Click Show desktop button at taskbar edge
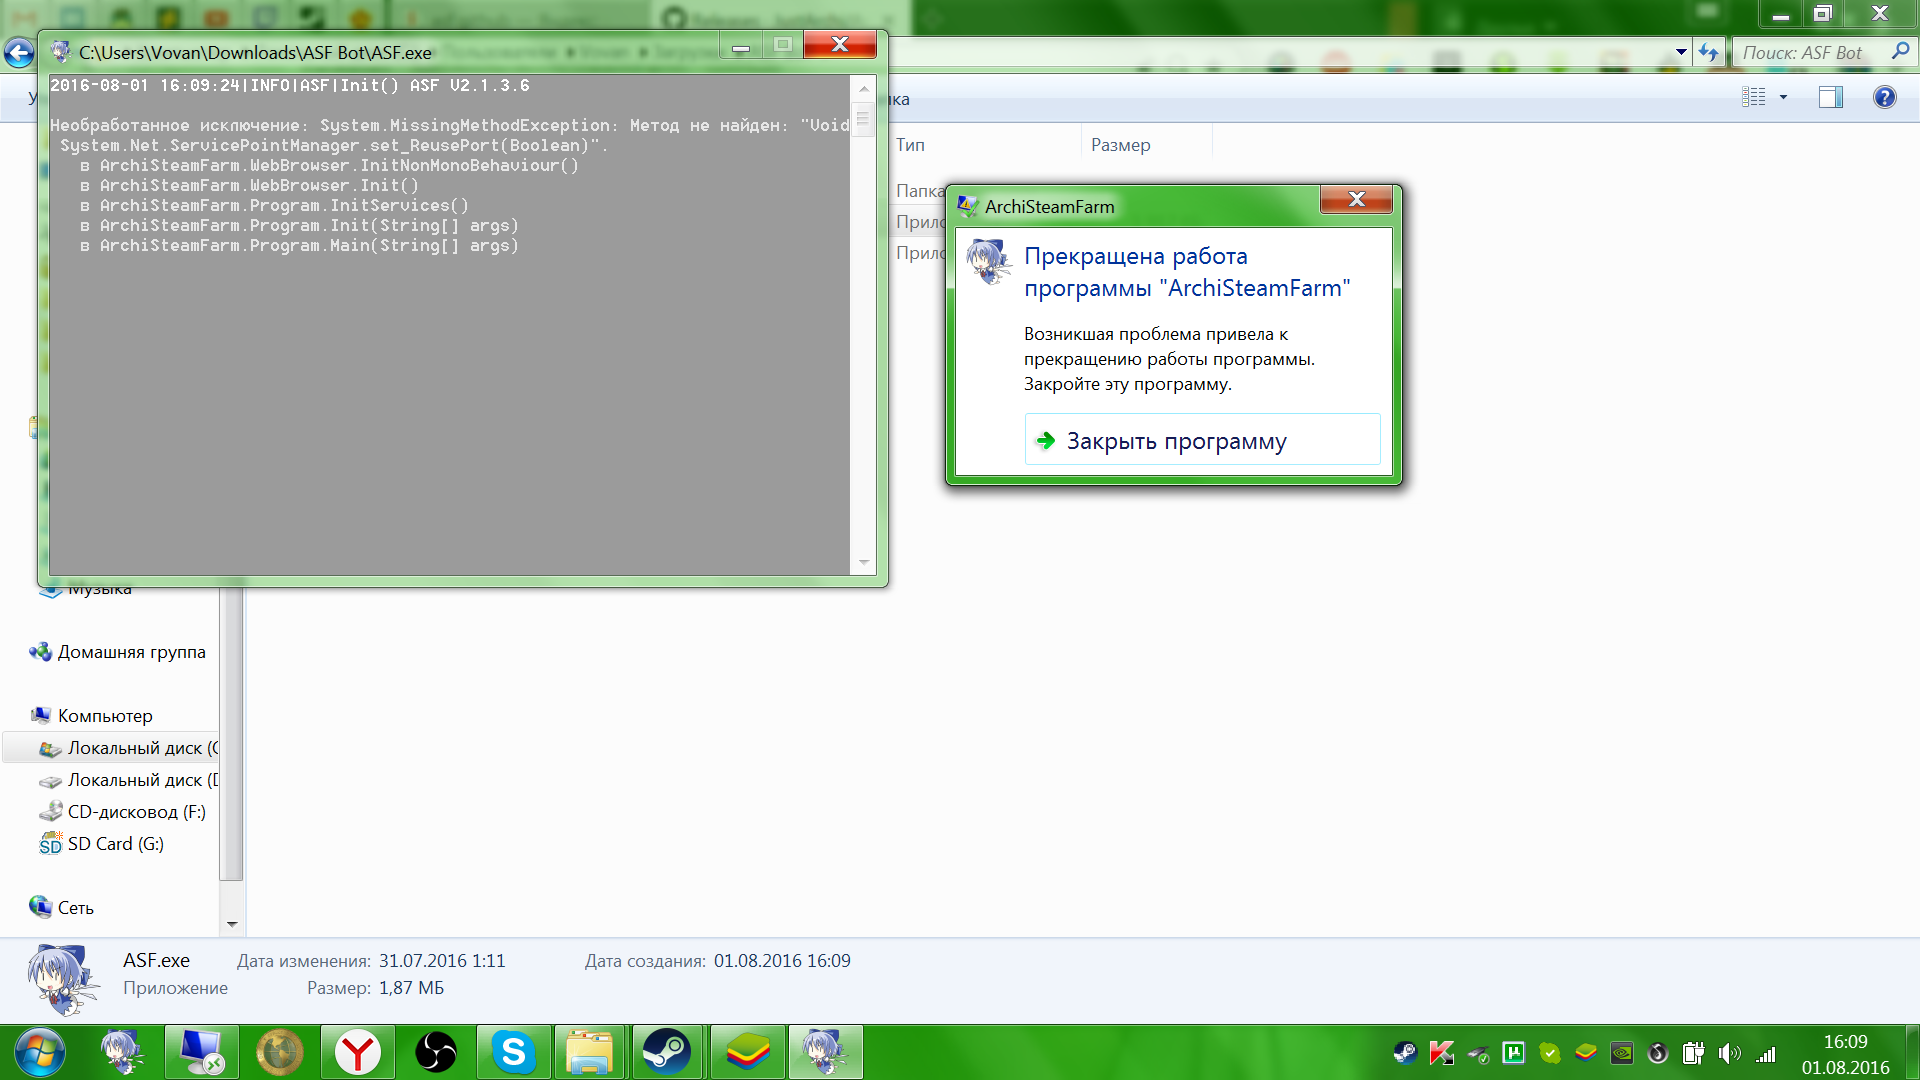1920x1080 pixels. point(1912,1052)
